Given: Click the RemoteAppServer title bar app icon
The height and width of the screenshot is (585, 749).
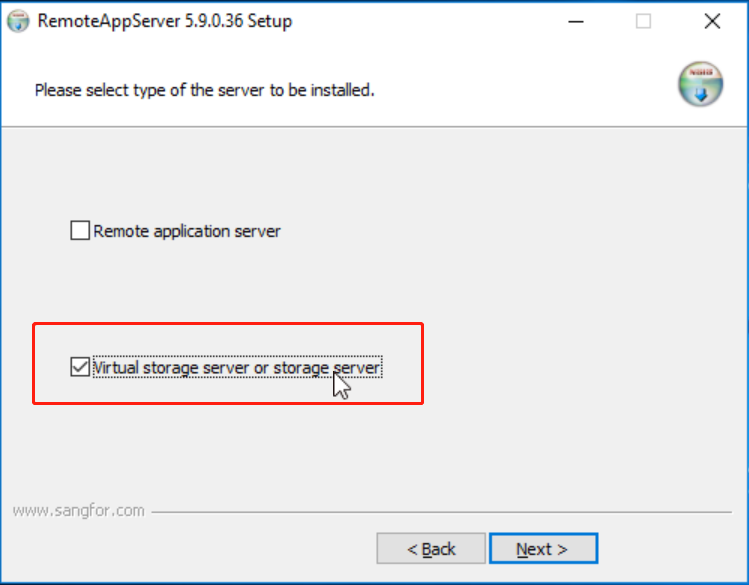Looking at the screenshot, I should (x=19, y=21).
